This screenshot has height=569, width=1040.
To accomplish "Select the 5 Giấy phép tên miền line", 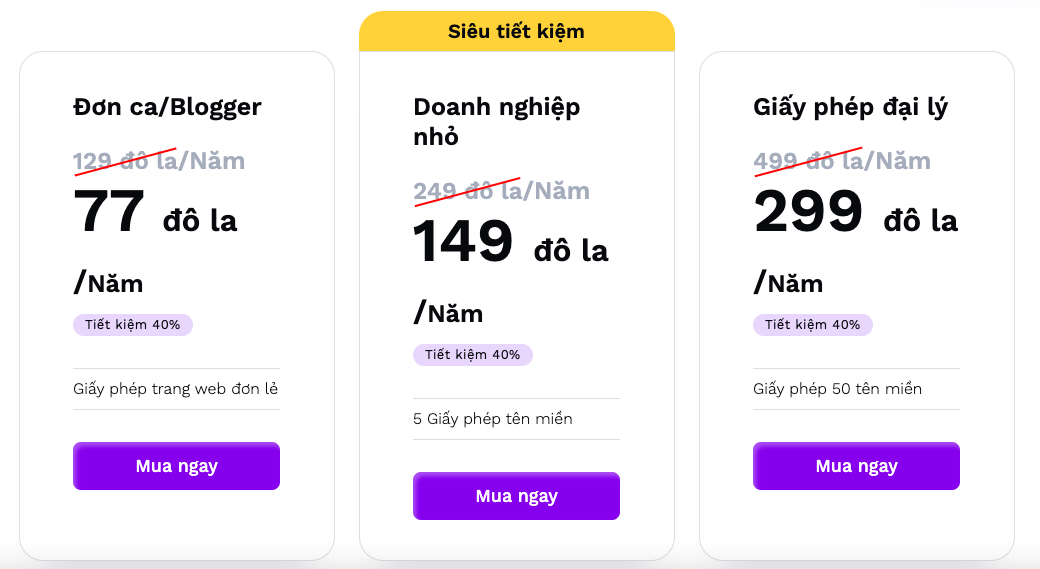I will (x=492, y=419).
